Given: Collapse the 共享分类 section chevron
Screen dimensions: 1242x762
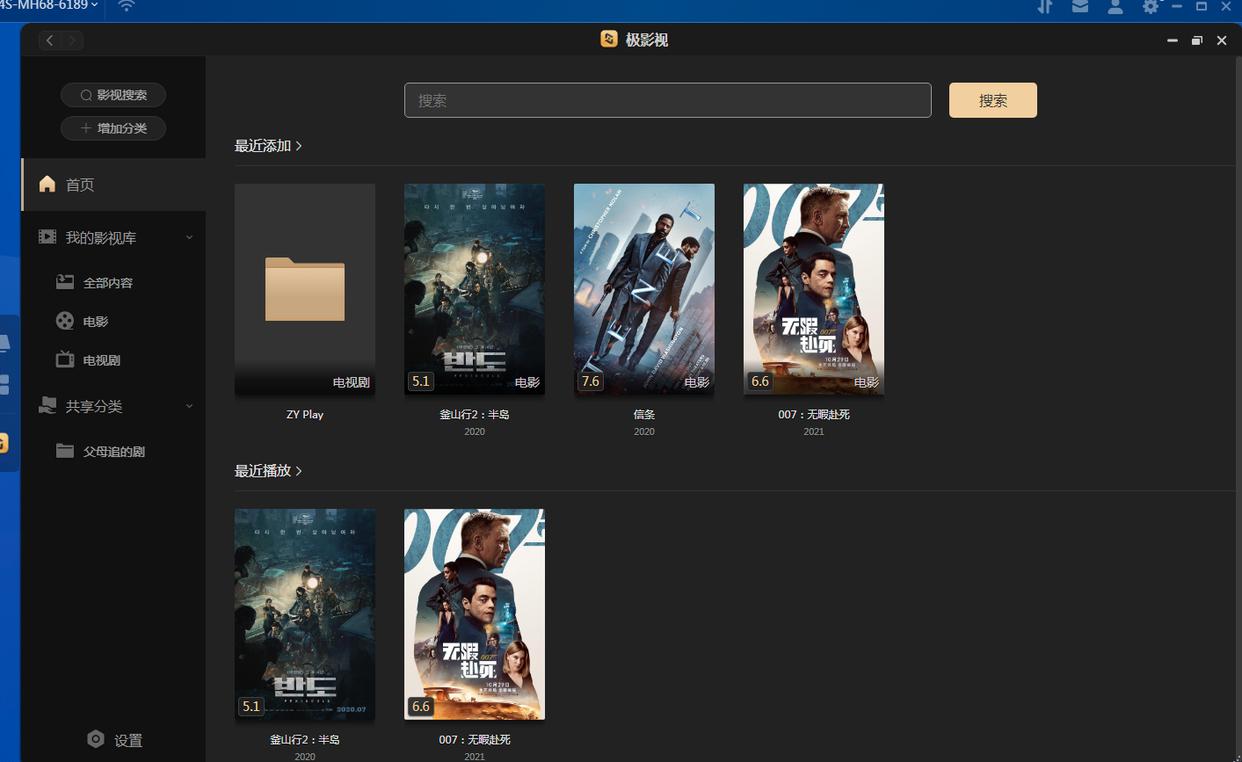Looking at the screenshot, I should click(189, 406).
